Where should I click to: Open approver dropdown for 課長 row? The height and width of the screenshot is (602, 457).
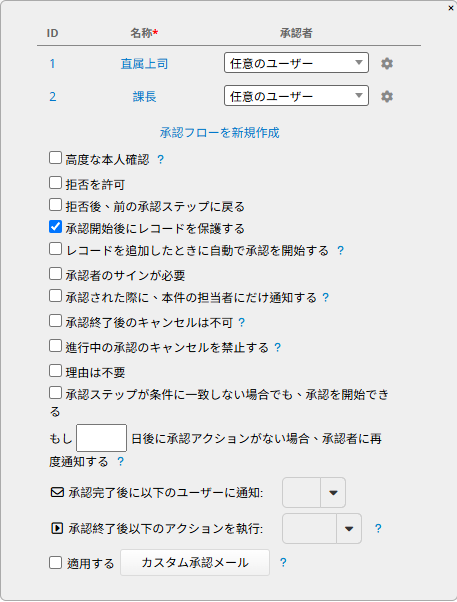click(x=296, y=96)
